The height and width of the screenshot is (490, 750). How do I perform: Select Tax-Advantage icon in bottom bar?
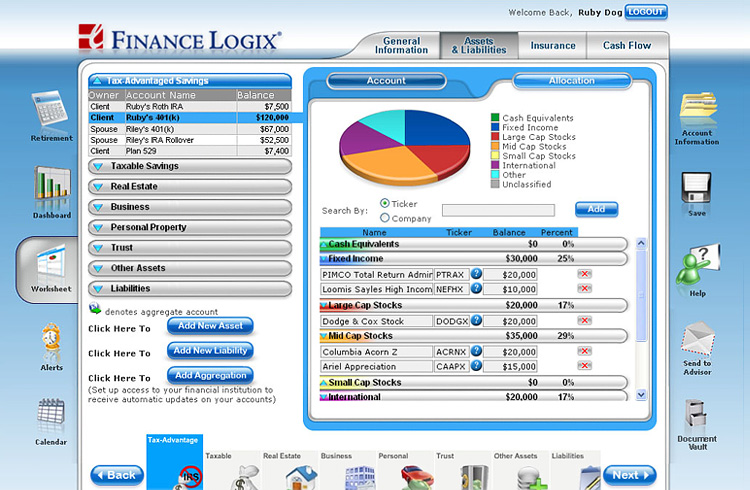pos(175,462)
